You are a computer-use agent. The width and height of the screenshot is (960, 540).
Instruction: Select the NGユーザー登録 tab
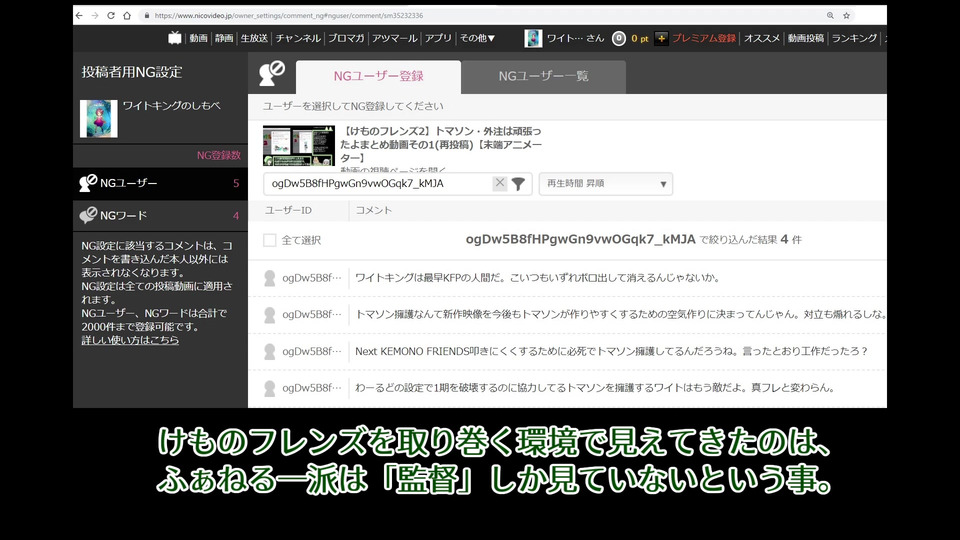(378, 77)
